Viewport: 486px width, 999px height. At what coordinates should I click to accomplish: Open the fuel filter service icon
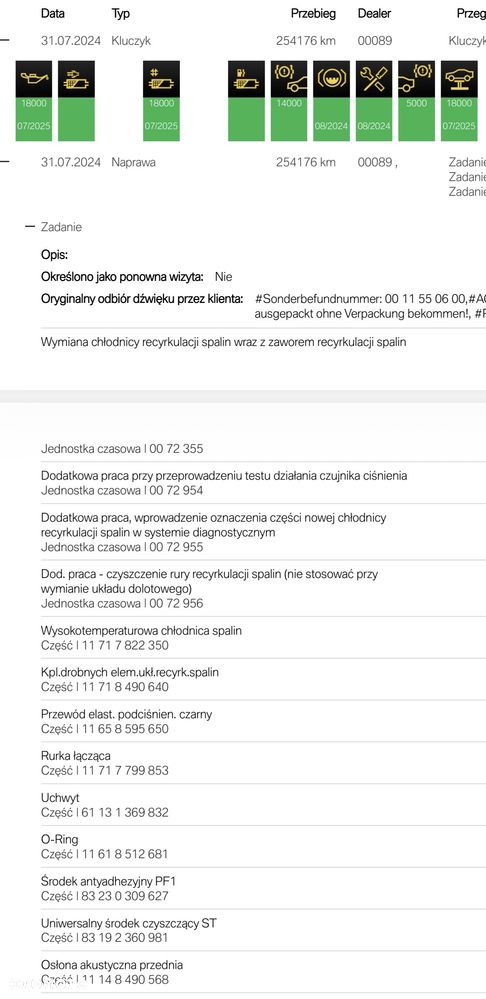point(247,79)
